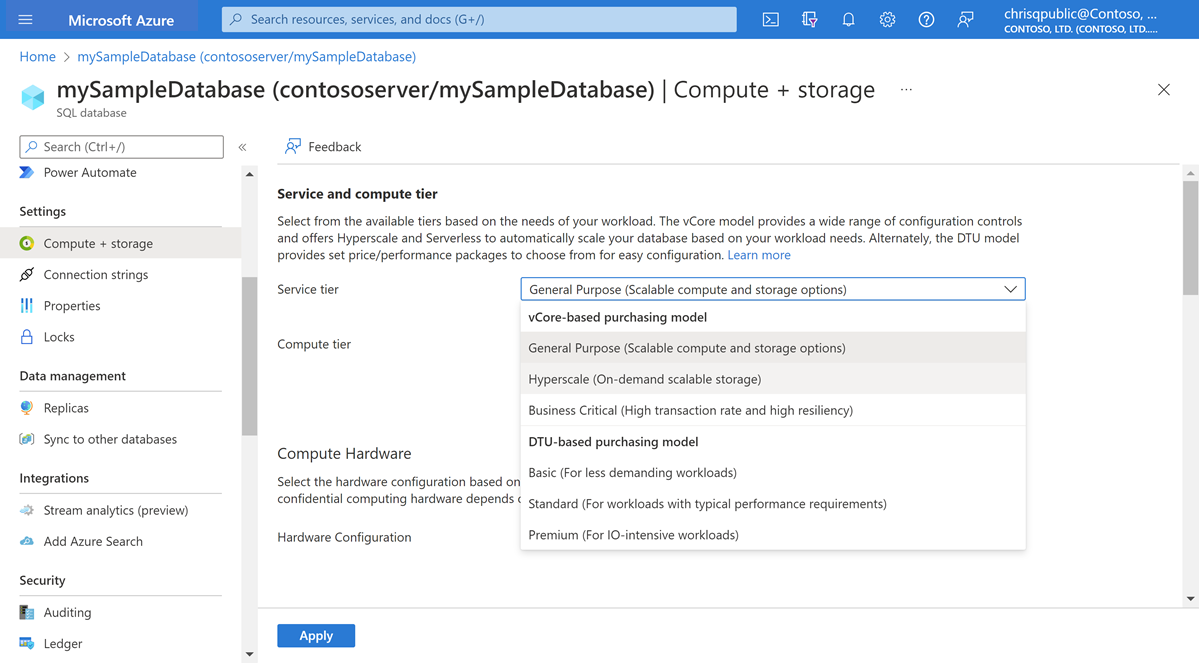This screenshot has height=663, width=1199.
Task: Click the Apply button
Action: 316,636
